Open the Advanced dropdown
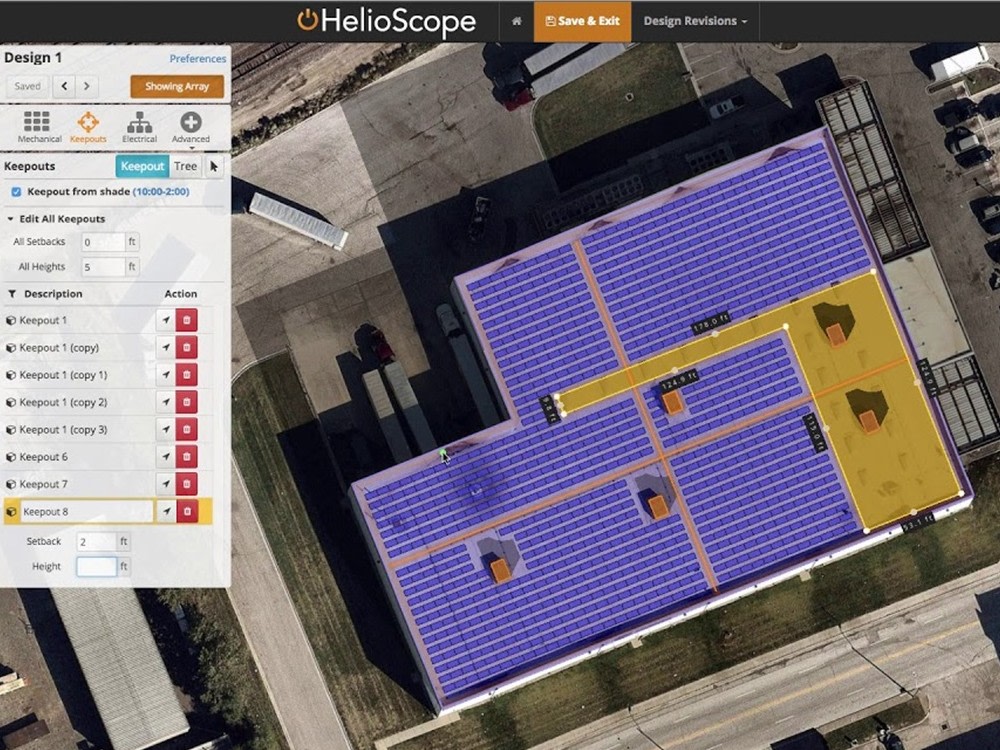 (190, 127)
